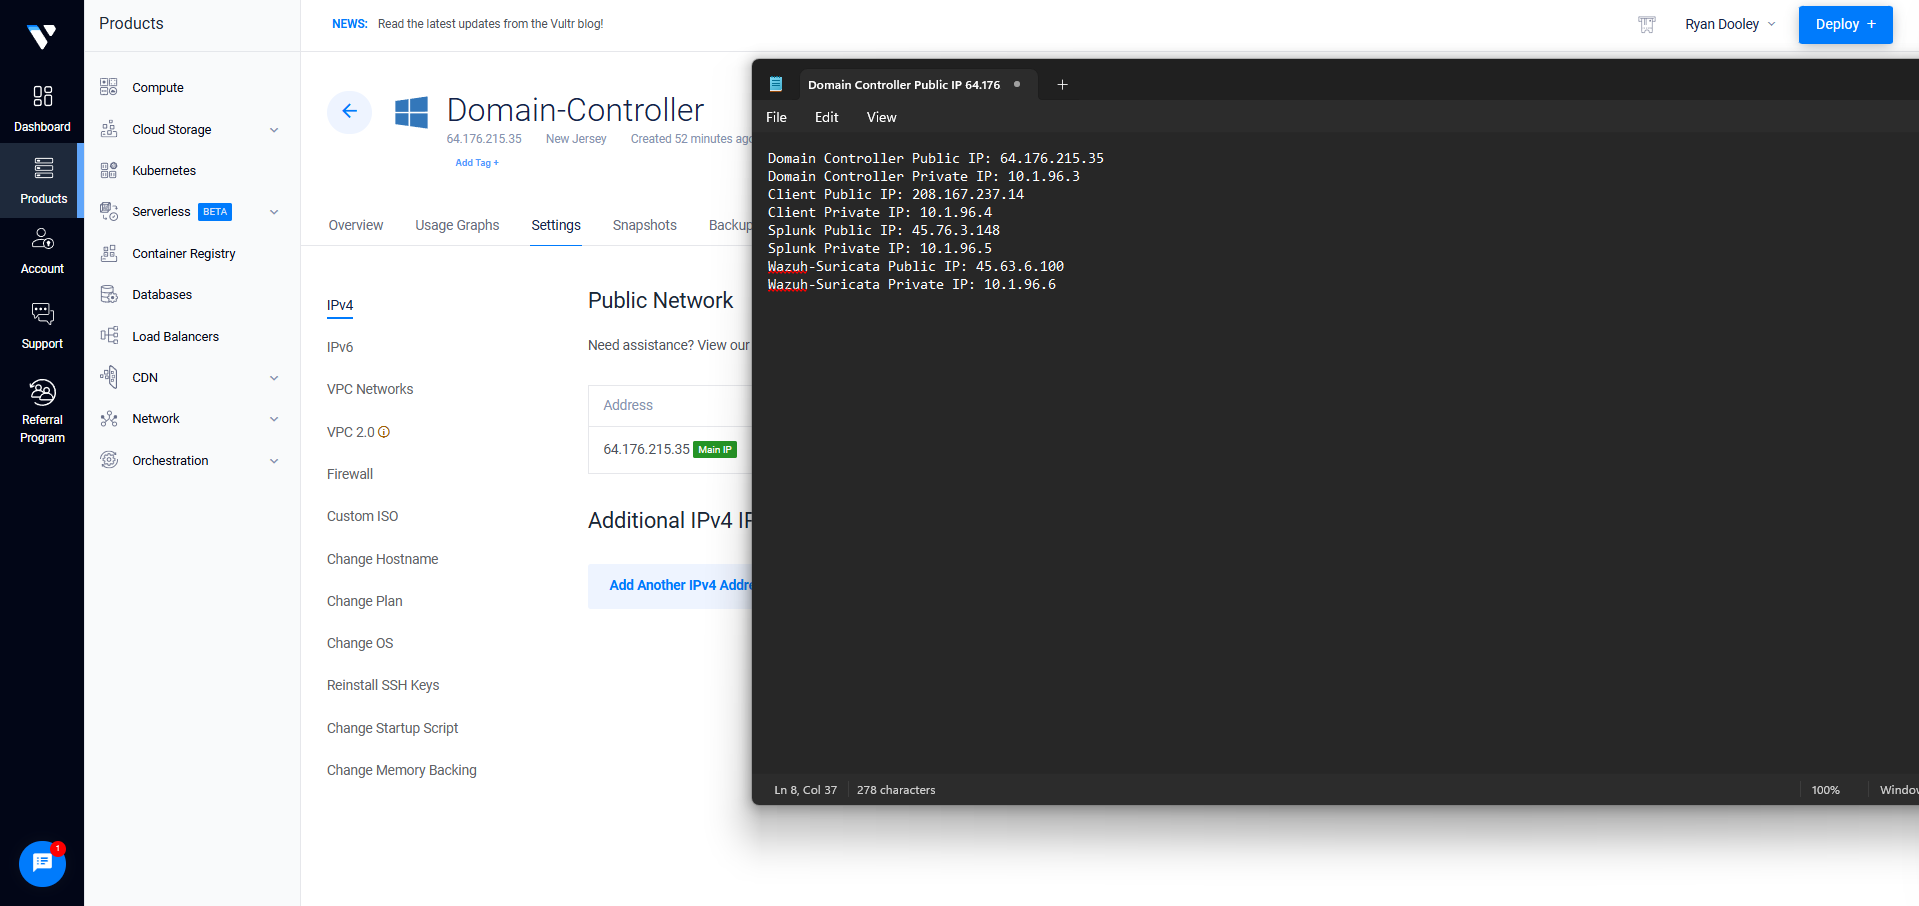The width and height of the screenshot is (1919, 906).
Task: Click the Main IP badge
Action: pos(715,450)
